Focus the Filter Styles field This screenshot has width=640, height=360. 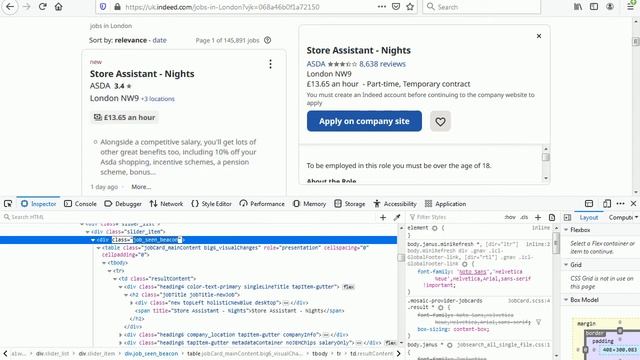pyautogui.click(x=455, y=217)
